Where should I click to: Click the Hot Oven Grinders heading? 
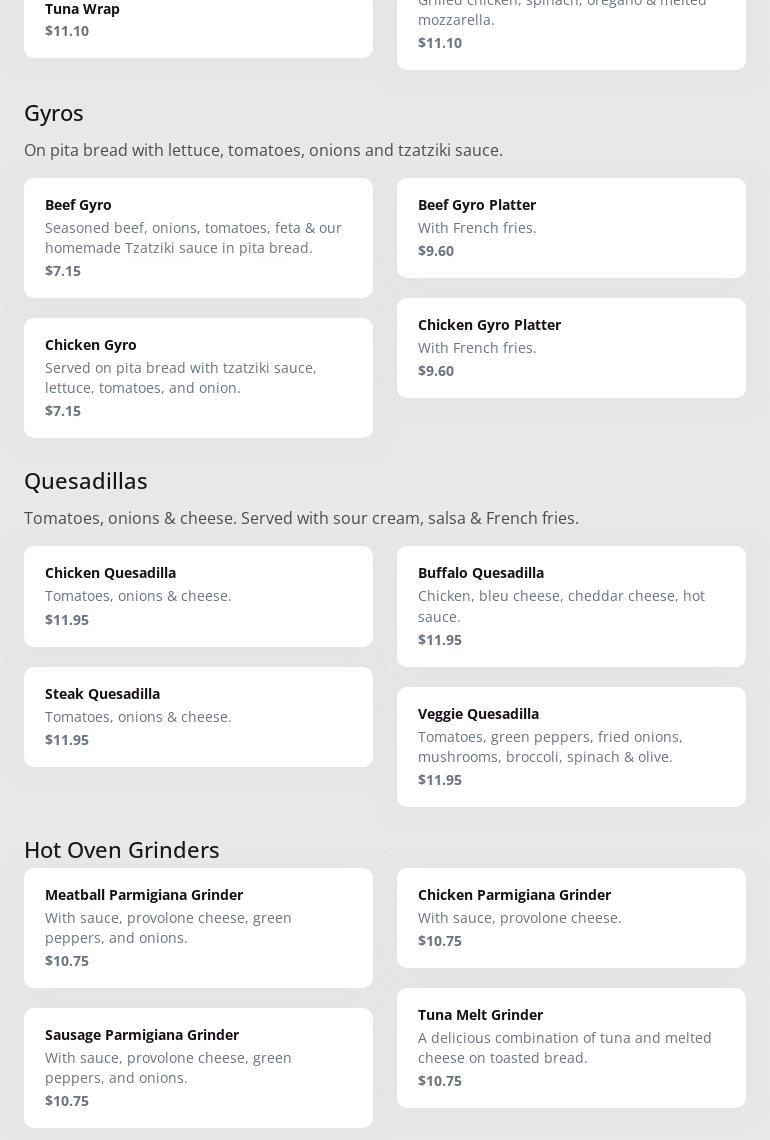tap(122, 849)
